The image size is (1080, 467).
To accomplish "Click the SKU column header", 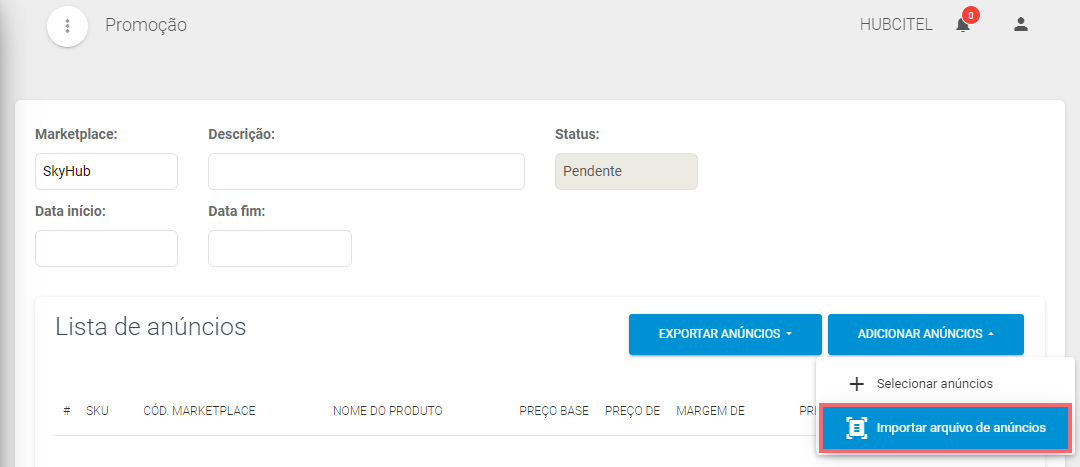I will 97,411.
